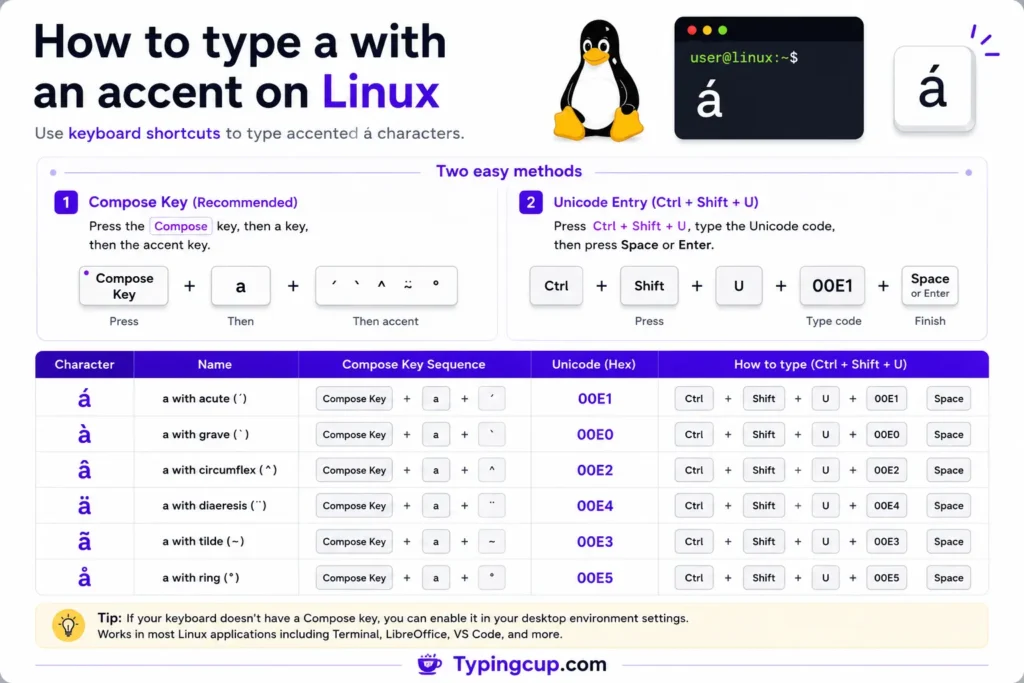This screenshot has height=683, width=1024.
Task: Click the ã character in the table
Action: [x=84, y=541]
